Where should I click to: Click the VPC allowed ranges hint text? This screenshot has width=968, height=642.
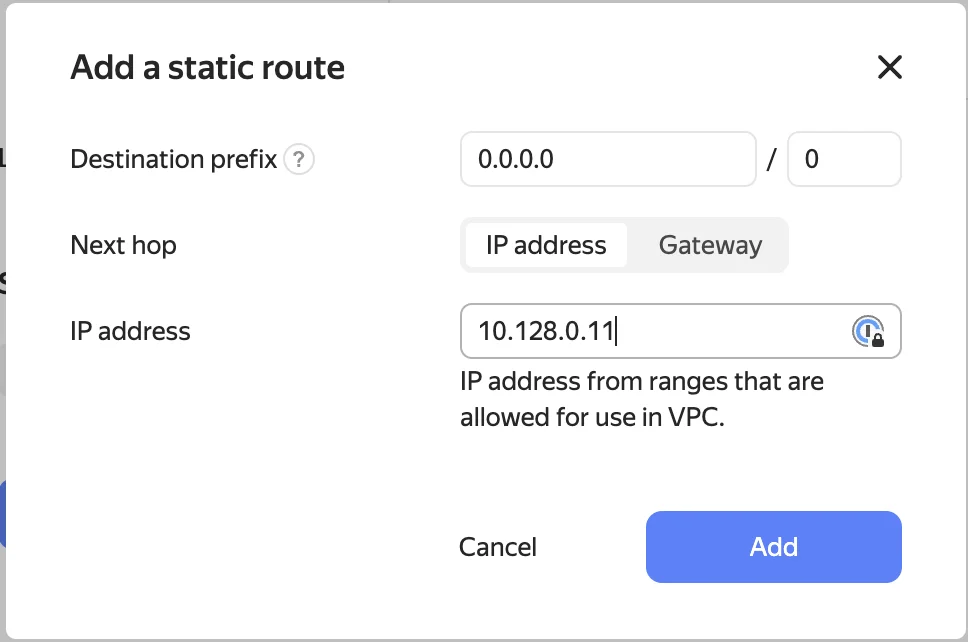coord(641,399)
